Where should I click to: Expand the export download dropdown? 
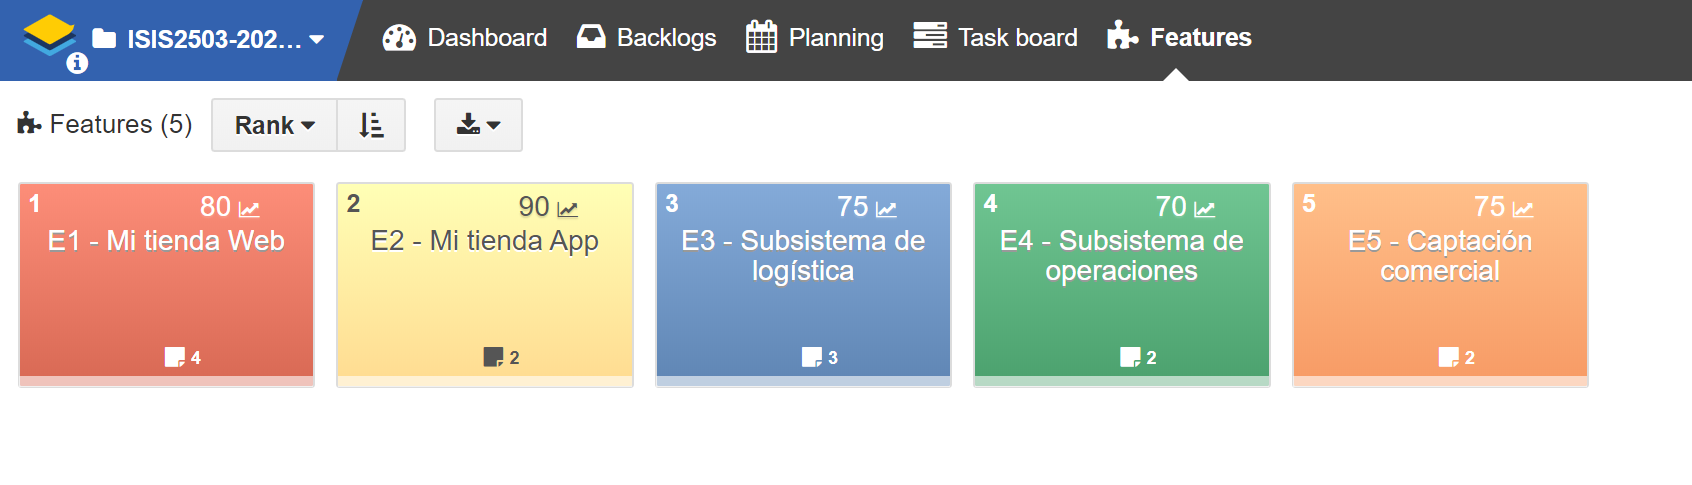(x=478, y=125)
